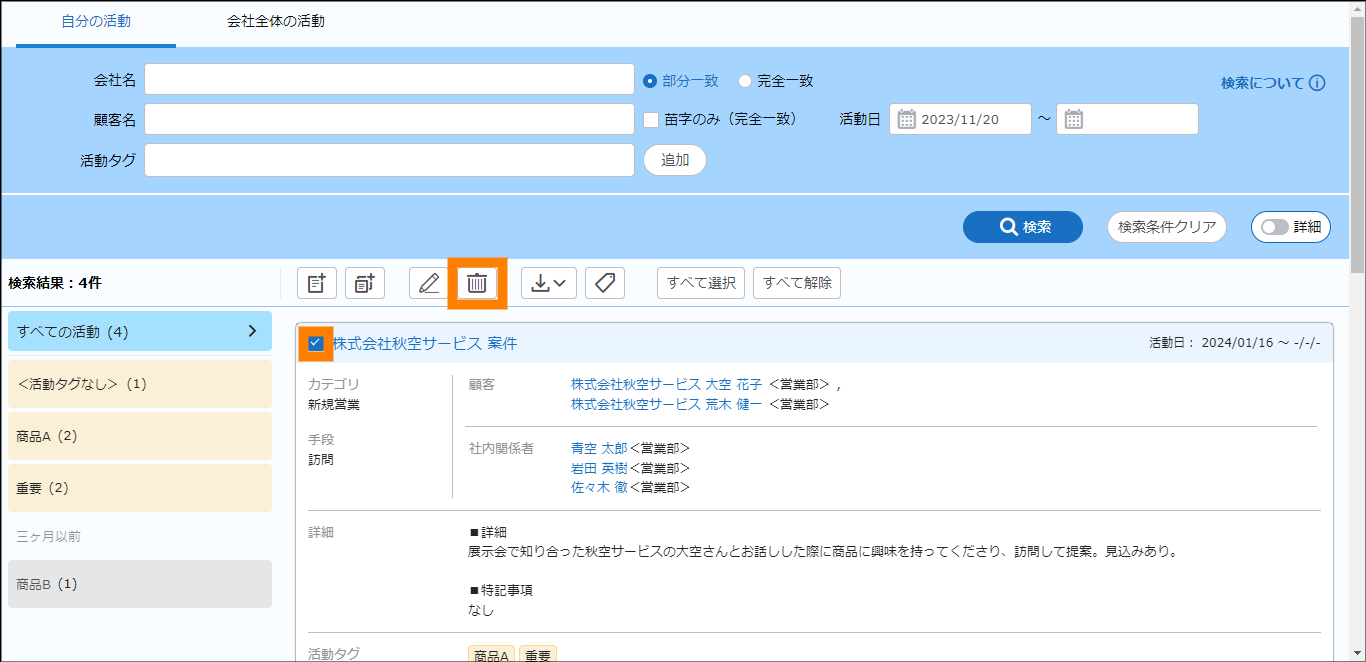Click the bulk add activities icon

tap(365, 283)
